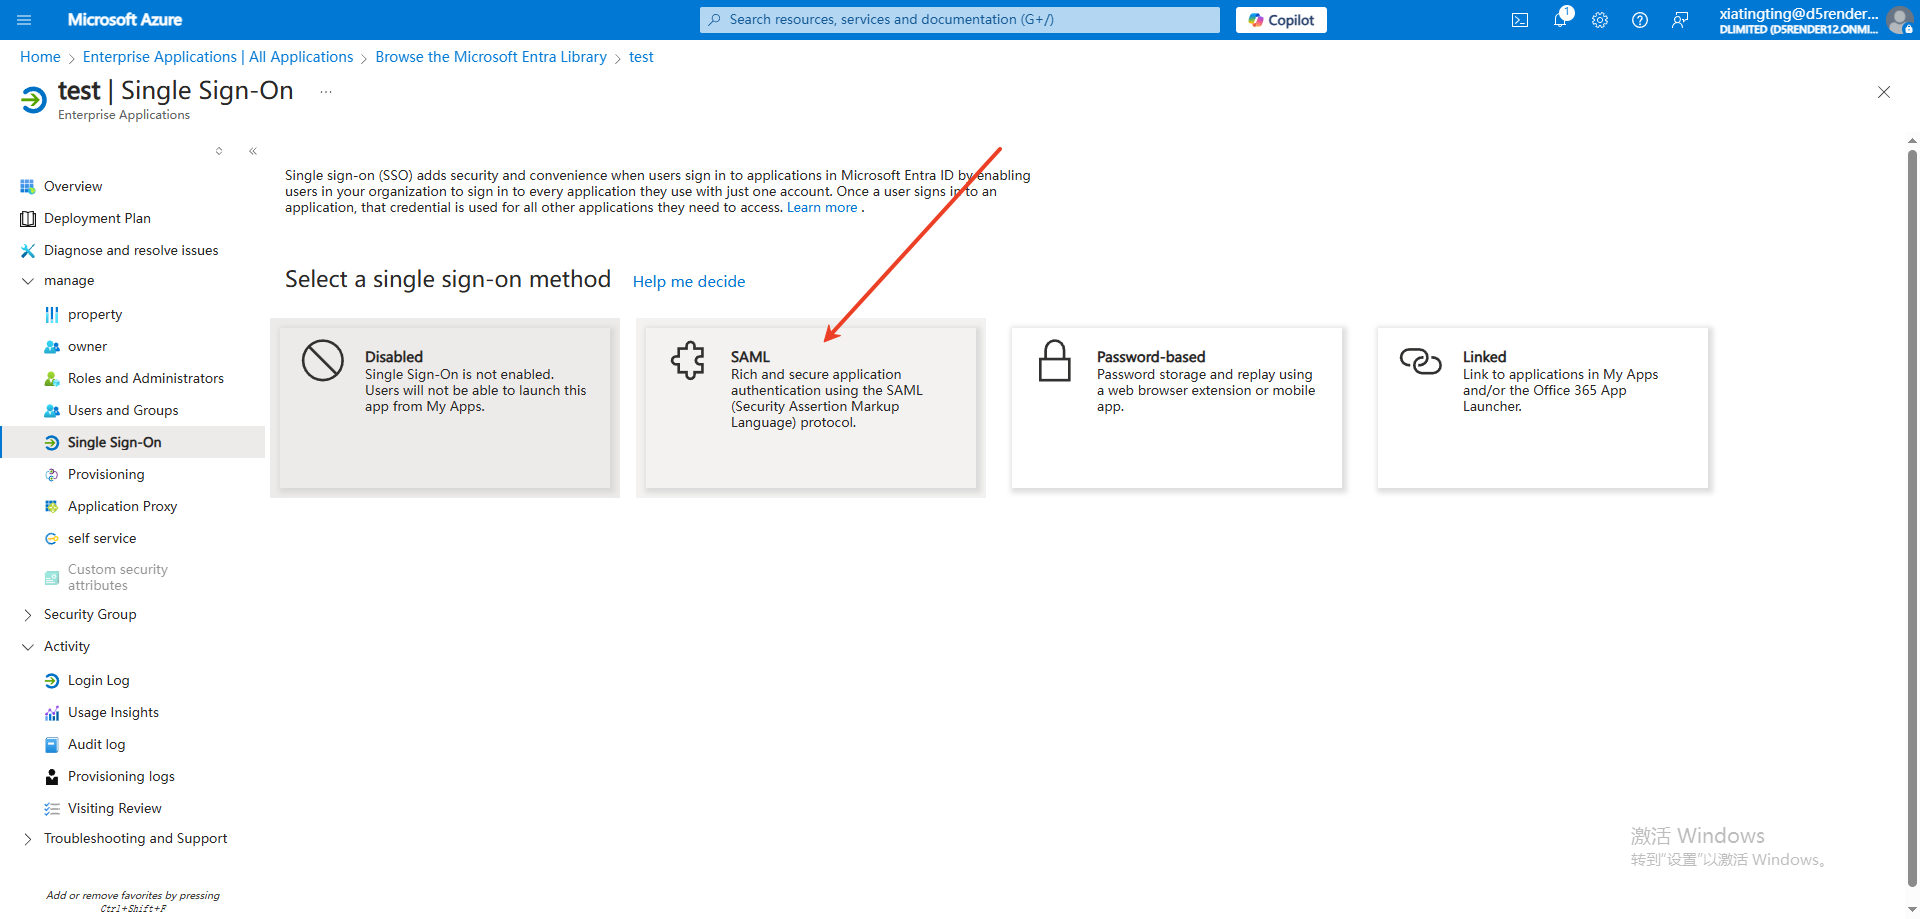This screenshot has height=919, width=1920.
Task: Open Roles and Administrators label
Action: [146, 378]
